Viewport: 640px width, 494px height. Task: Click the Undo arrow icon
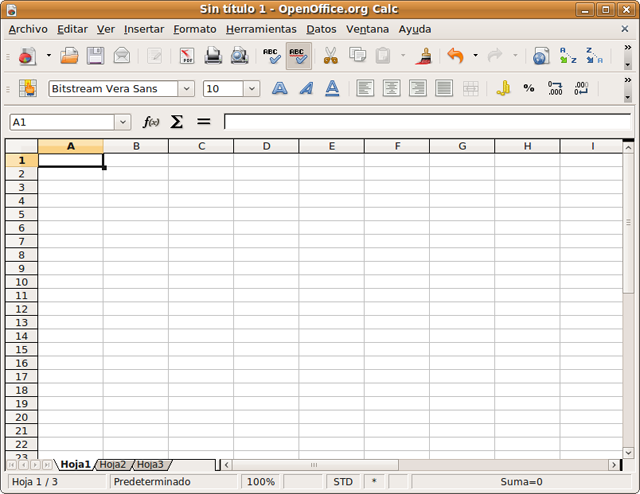[x=456, y=56]
